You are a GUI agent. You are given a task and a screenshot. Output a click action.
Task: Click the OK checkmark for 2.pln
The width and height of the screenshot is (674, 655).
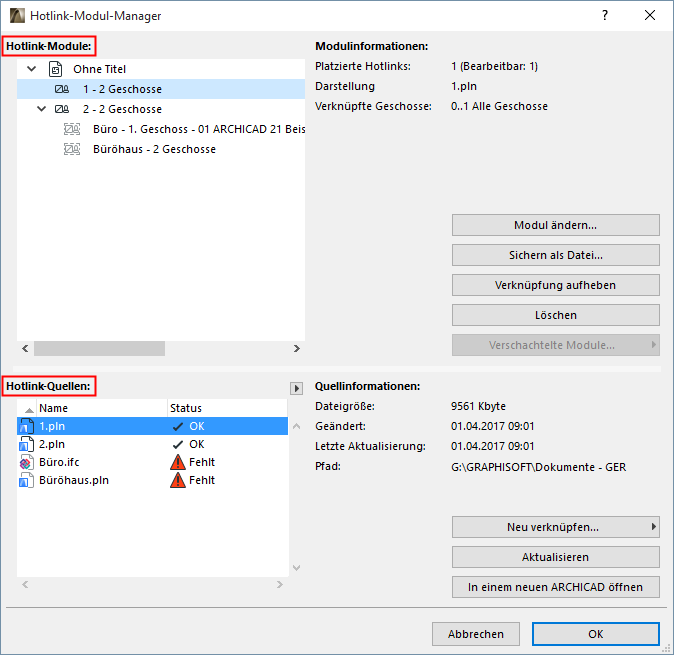pos(178,444)
